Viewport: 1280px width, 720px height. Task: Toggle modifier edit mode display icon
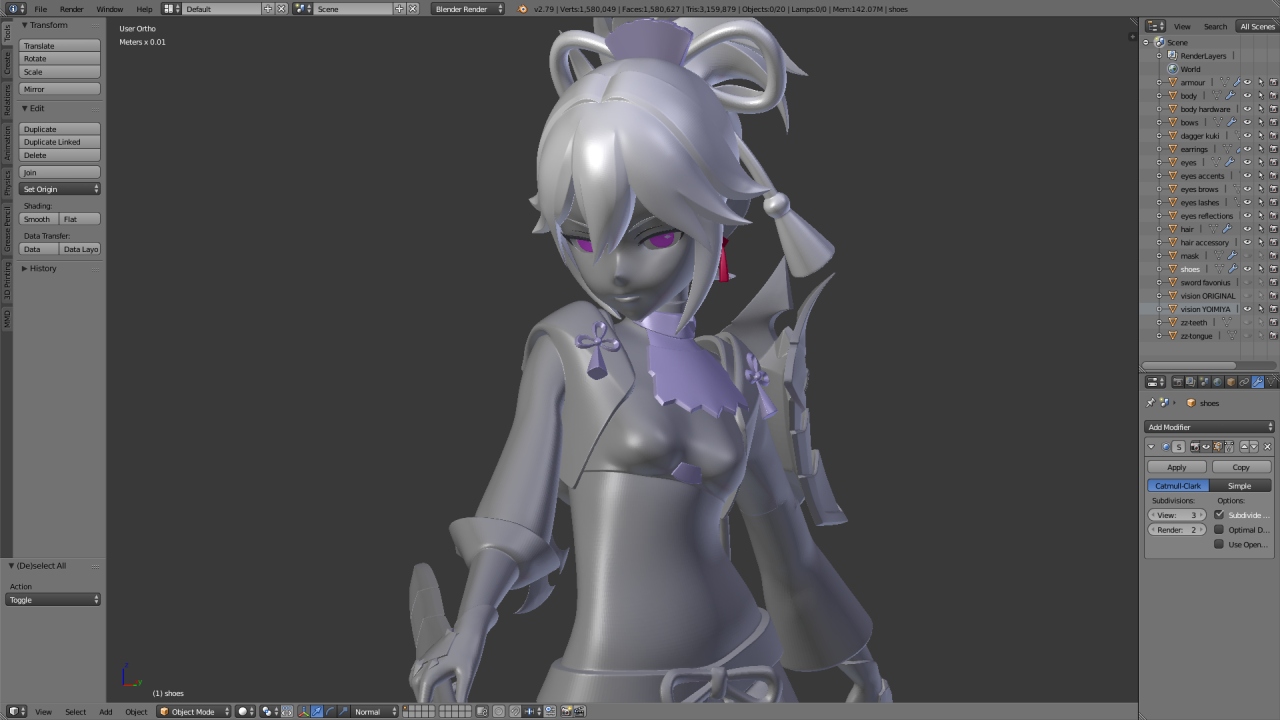pos(1218,446)
